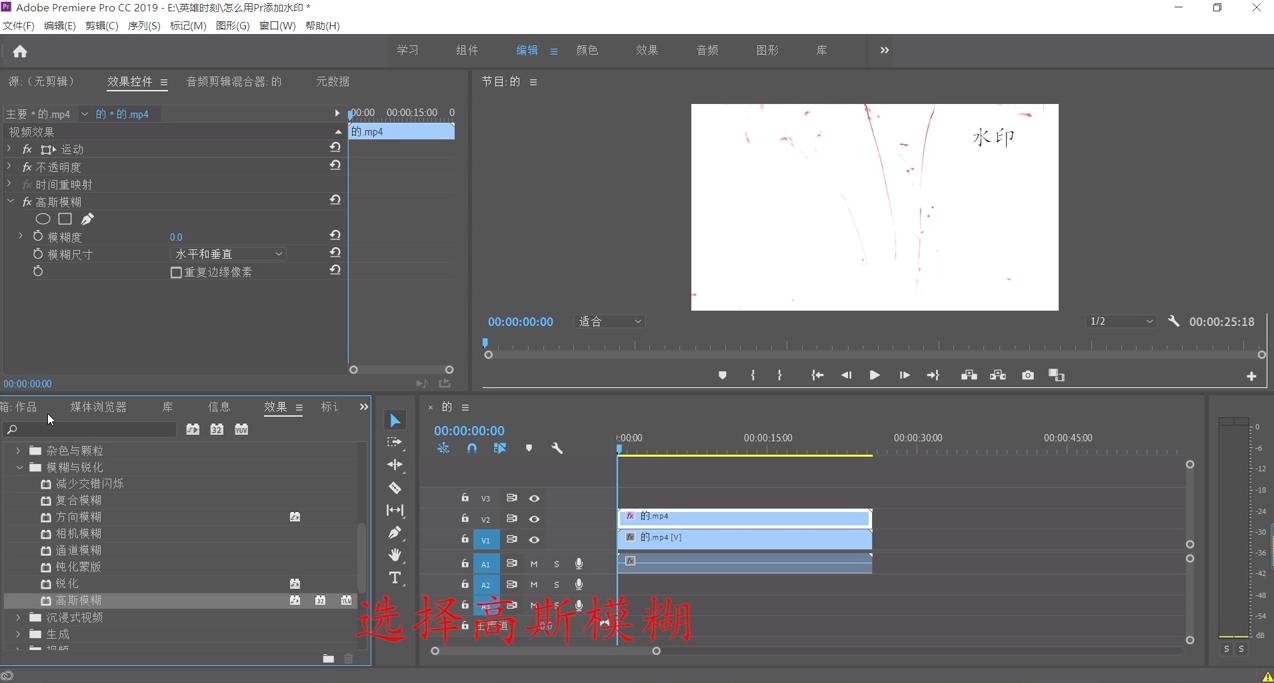Toggle snap in timeline
Screen dimensions: 1274x683
[471, 449]
